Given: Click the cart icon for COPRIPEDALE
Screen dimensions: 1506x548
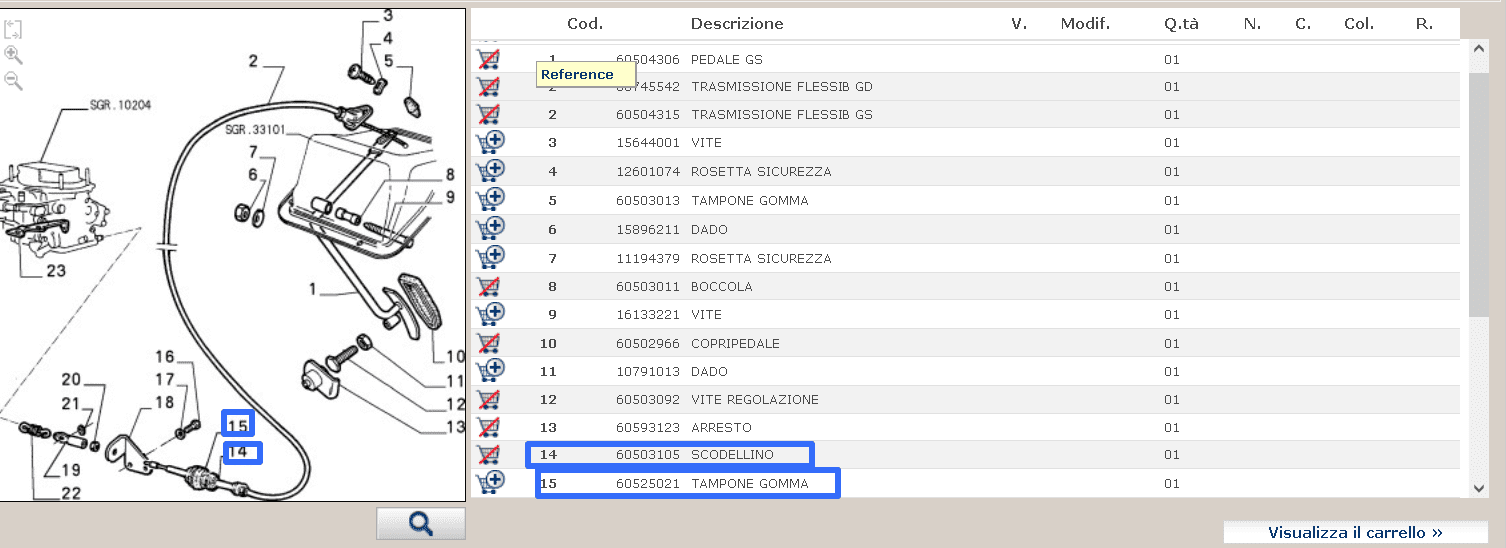Looking at the screenshot, I should [x=489, y=343].
